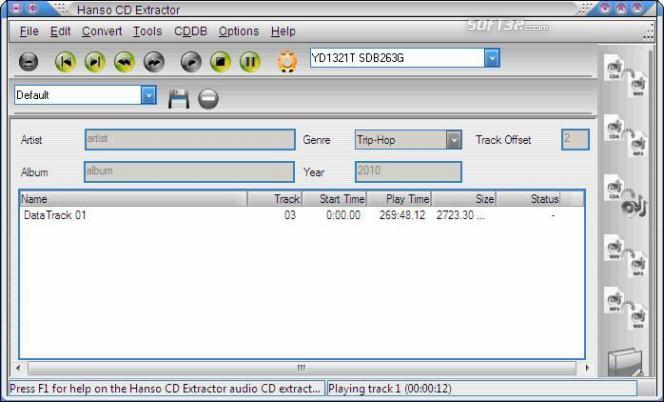Open the CDDB menu
The height and width of the screenshot is (402, 664).
pyautogui.click(x=191, y=31)
